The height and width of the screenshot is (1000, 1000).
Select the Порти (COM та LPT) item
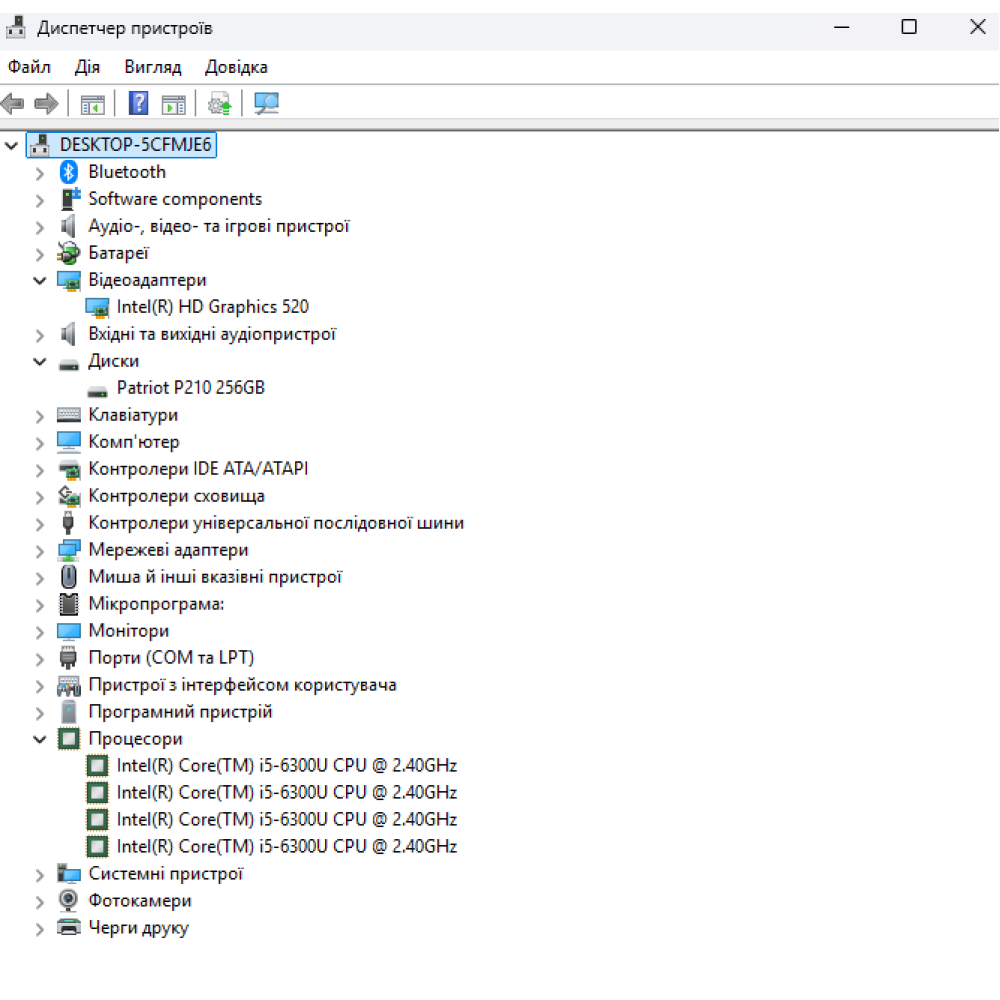click(x=171, y=658)
